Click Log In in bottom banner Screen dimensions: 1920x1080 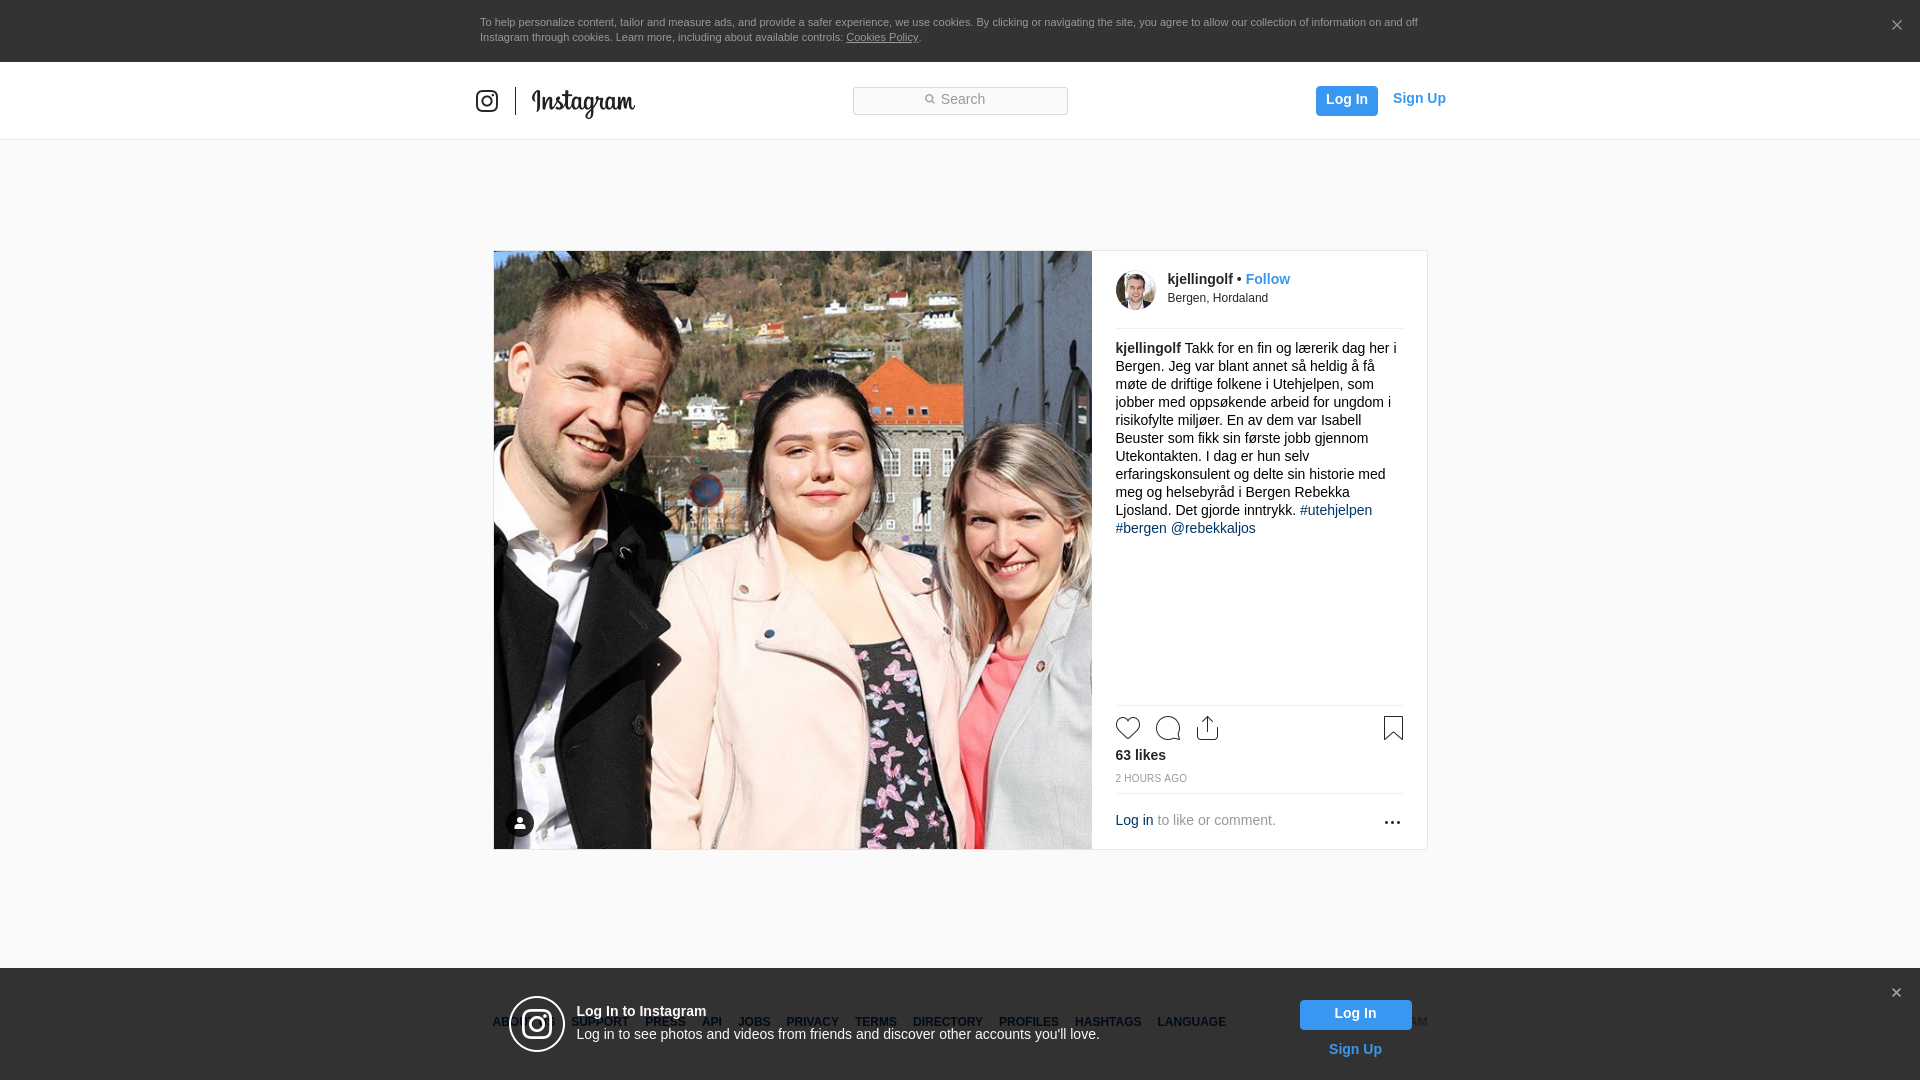tap(1355, 1015)
